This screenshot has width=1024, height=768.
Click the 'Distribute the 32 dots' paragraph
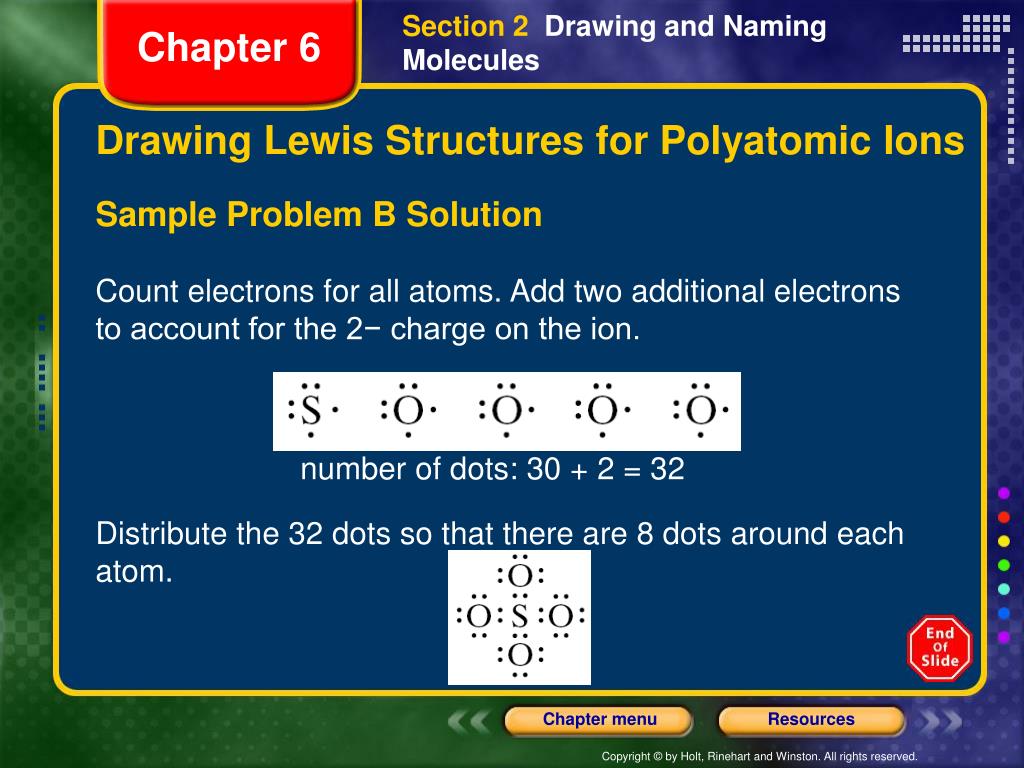[500, 552]
